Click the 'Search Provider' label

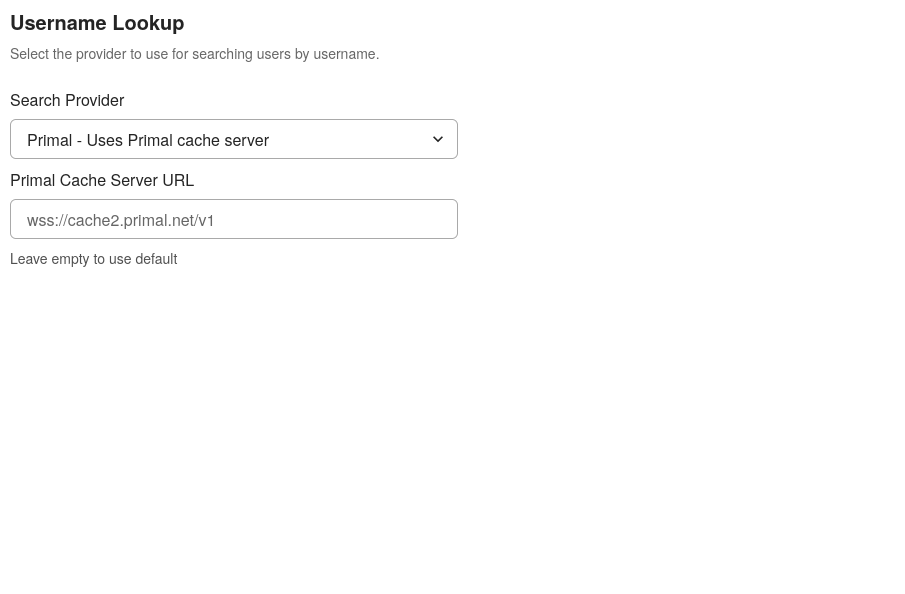67,100
